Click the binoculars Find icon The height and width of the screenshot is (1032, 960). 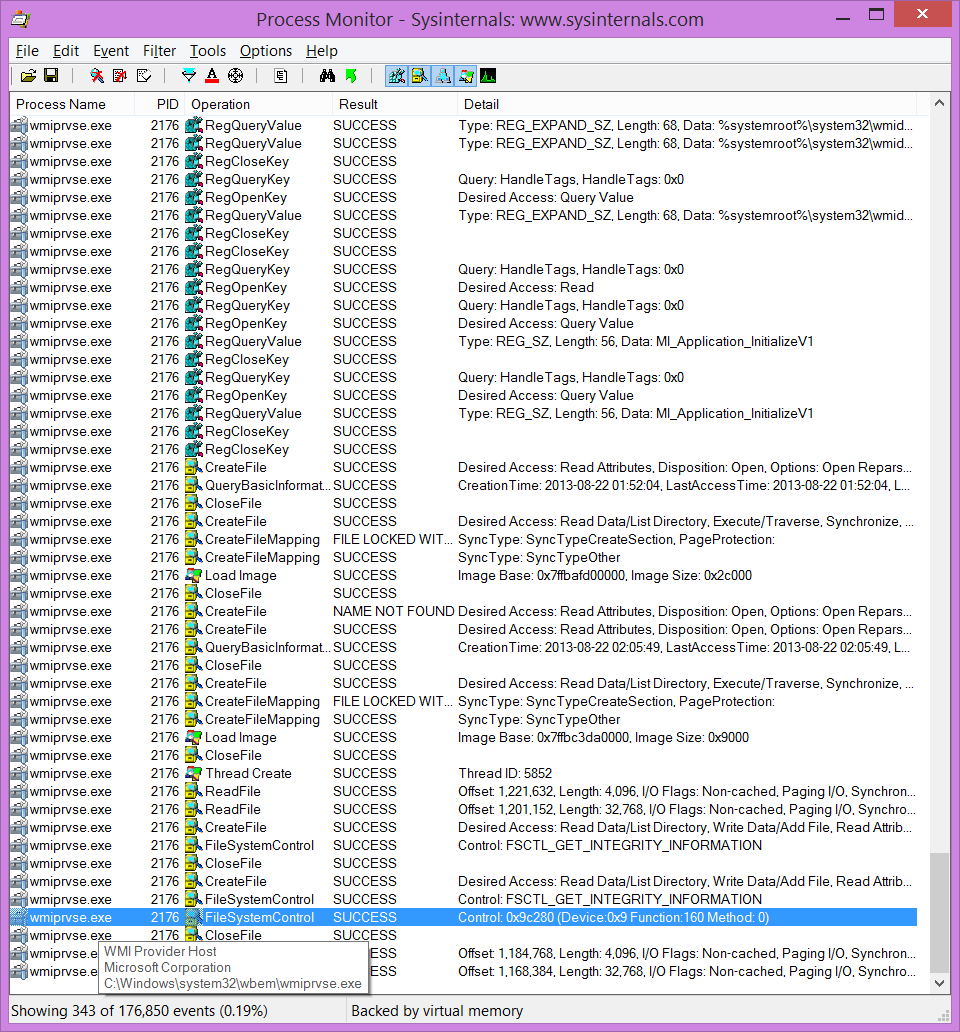pos(327,76)
